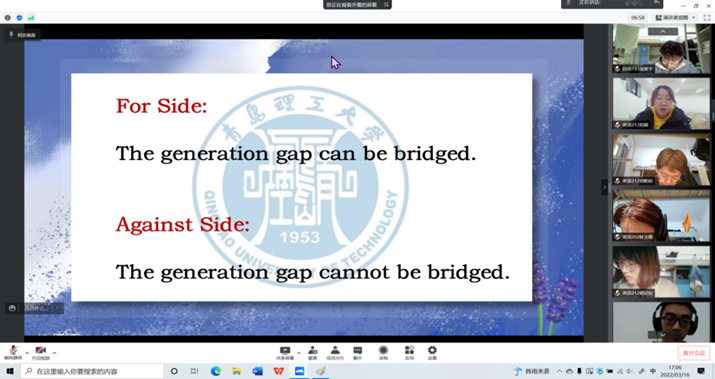
Task: Enter full screen mode icon
Action: (x=707, y=17)
